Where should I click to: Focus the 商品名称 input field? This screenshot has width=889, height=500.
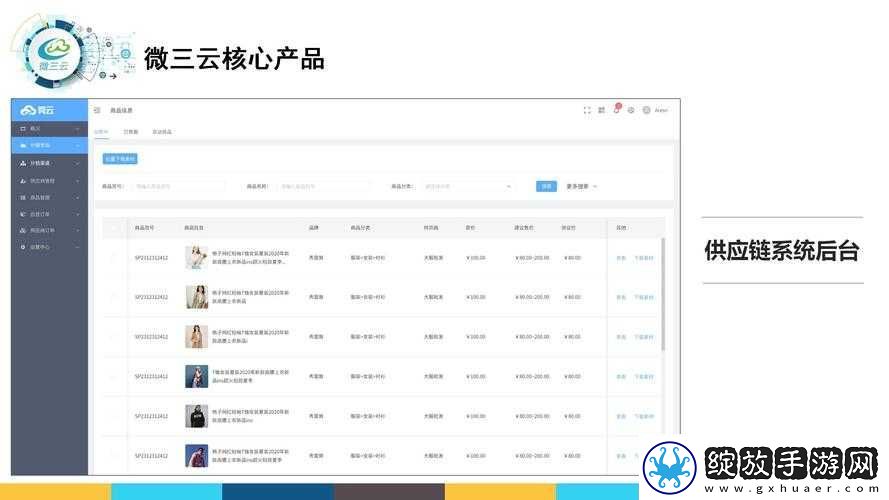point(323,186)
